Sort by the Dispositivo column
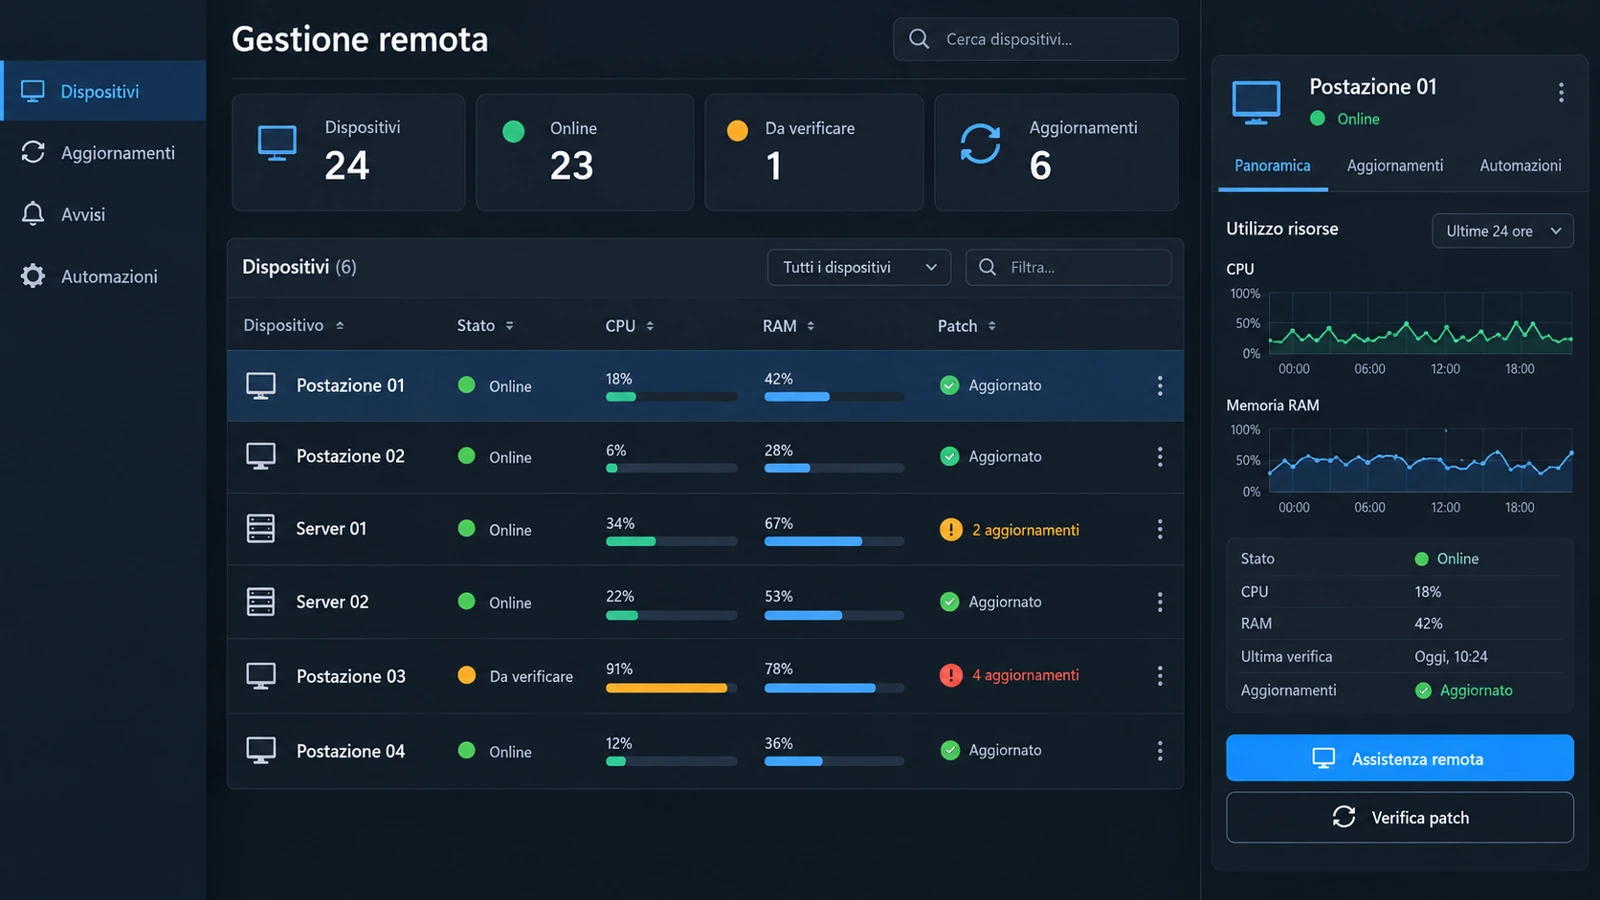1600x900 pixels. pyautogui.click(x=293, y=326)
